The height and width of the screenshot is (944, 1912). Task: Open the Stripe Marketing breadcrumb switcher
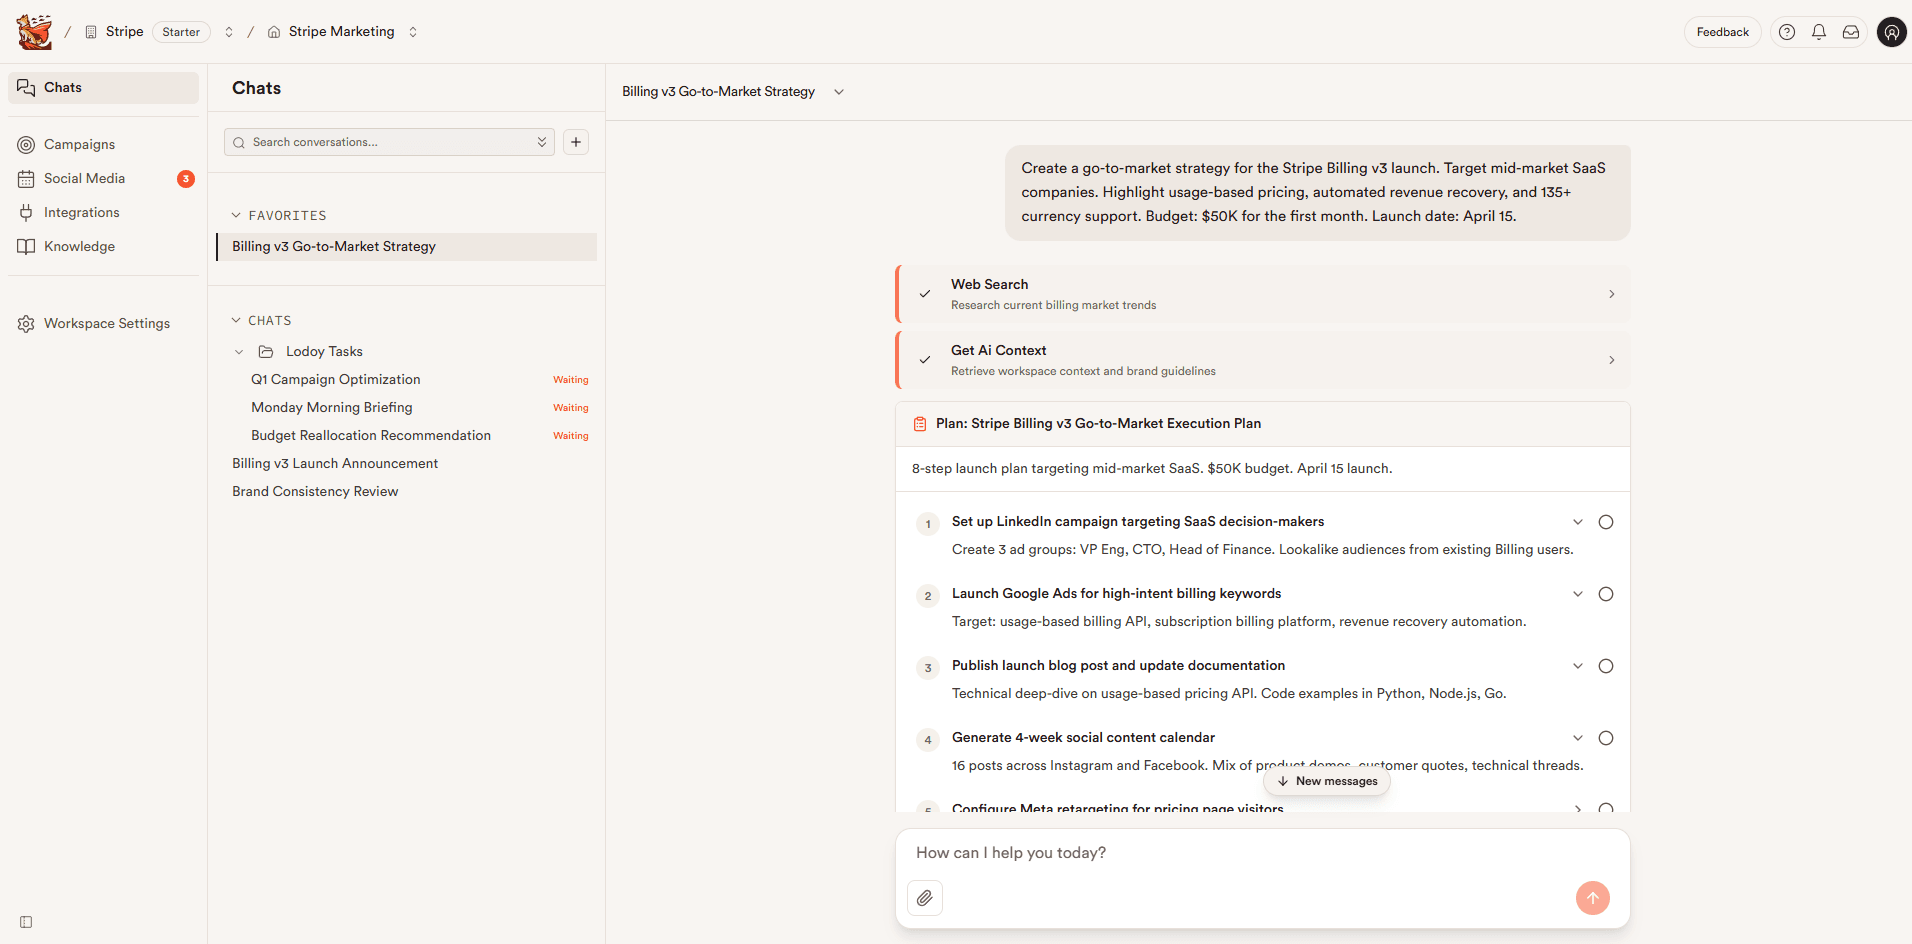coord(412,31)
